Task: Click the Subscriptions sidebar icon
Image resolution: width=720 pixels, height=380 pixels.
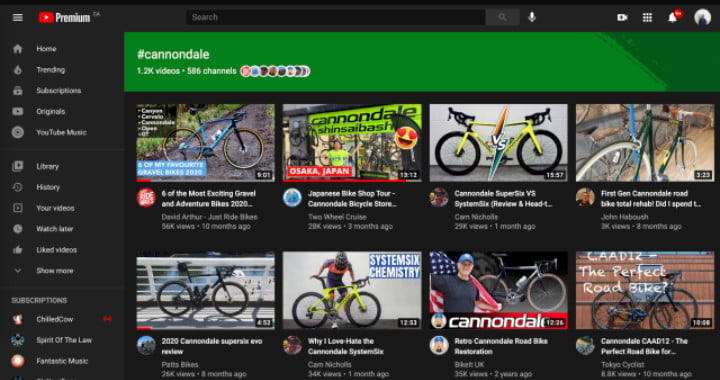Action: click(17, 90)
